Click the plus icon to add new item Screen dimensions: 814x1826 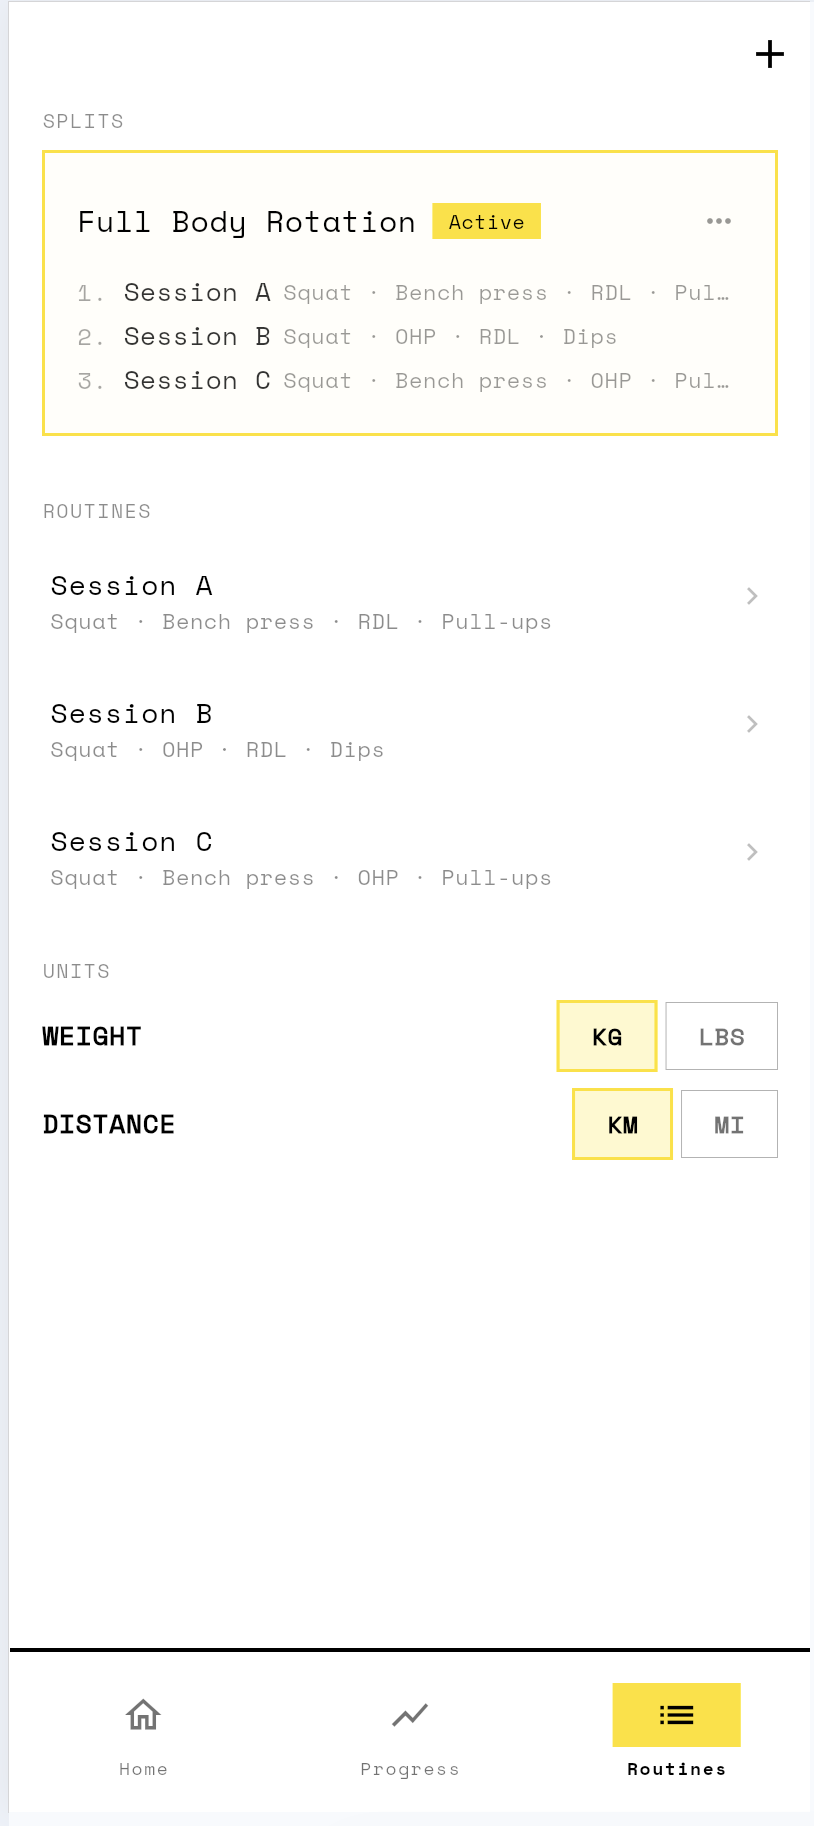point(769,55)
